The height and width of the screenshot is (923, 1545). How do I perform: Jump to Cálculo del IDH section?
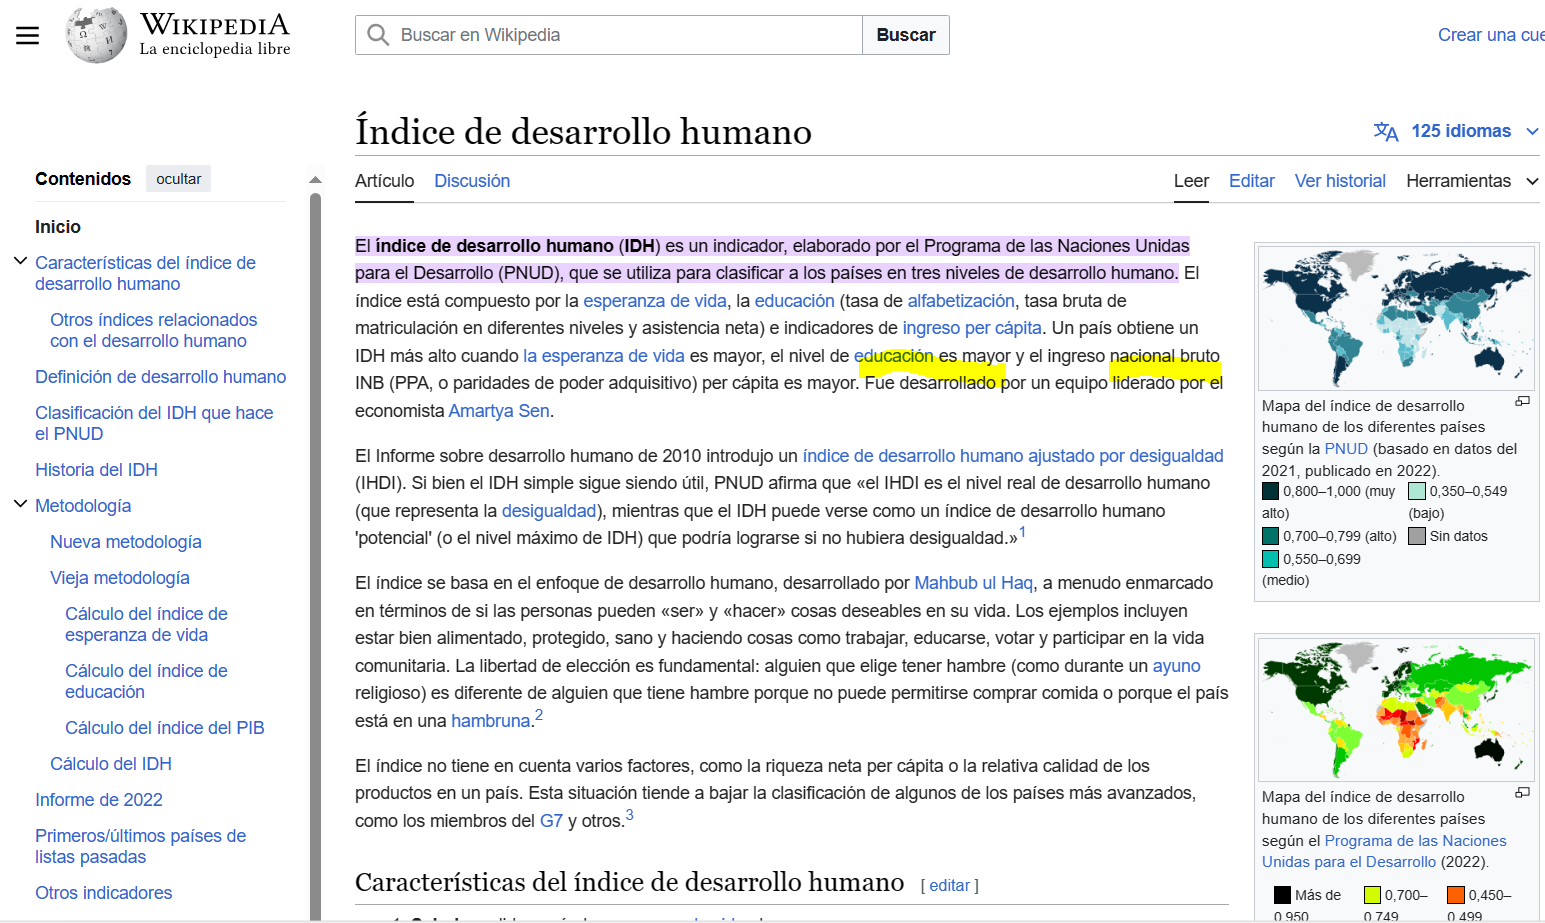[x=111, y=764]
